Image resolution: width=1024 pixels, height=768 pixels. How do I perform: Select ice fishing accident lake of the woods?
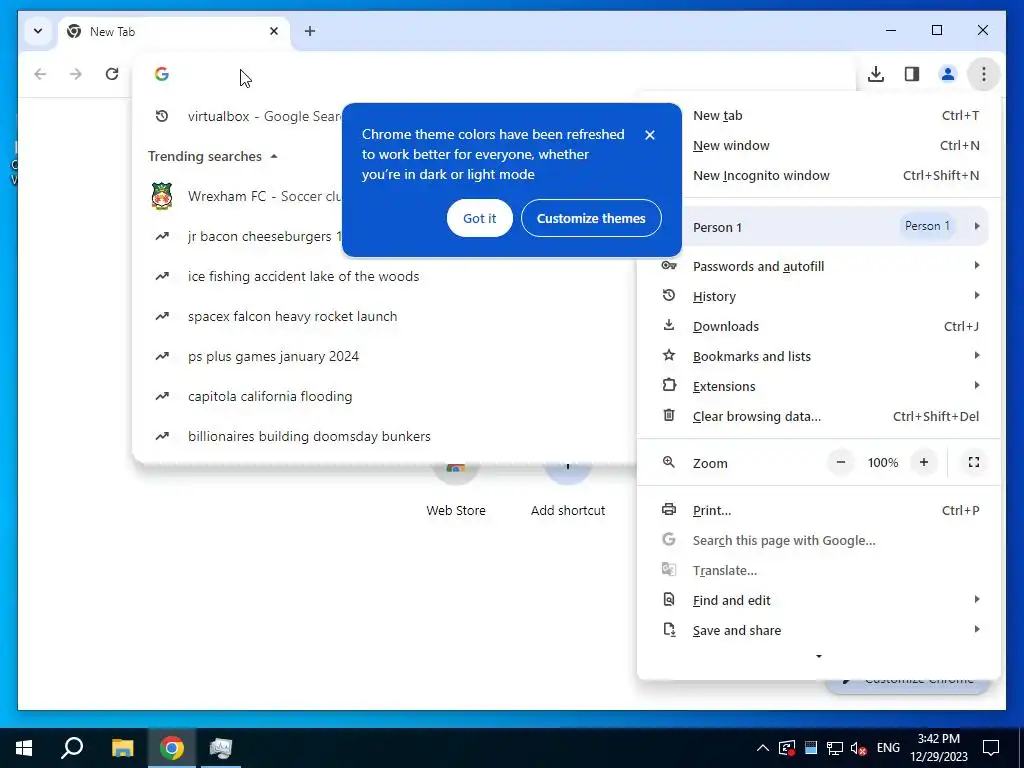384,276
